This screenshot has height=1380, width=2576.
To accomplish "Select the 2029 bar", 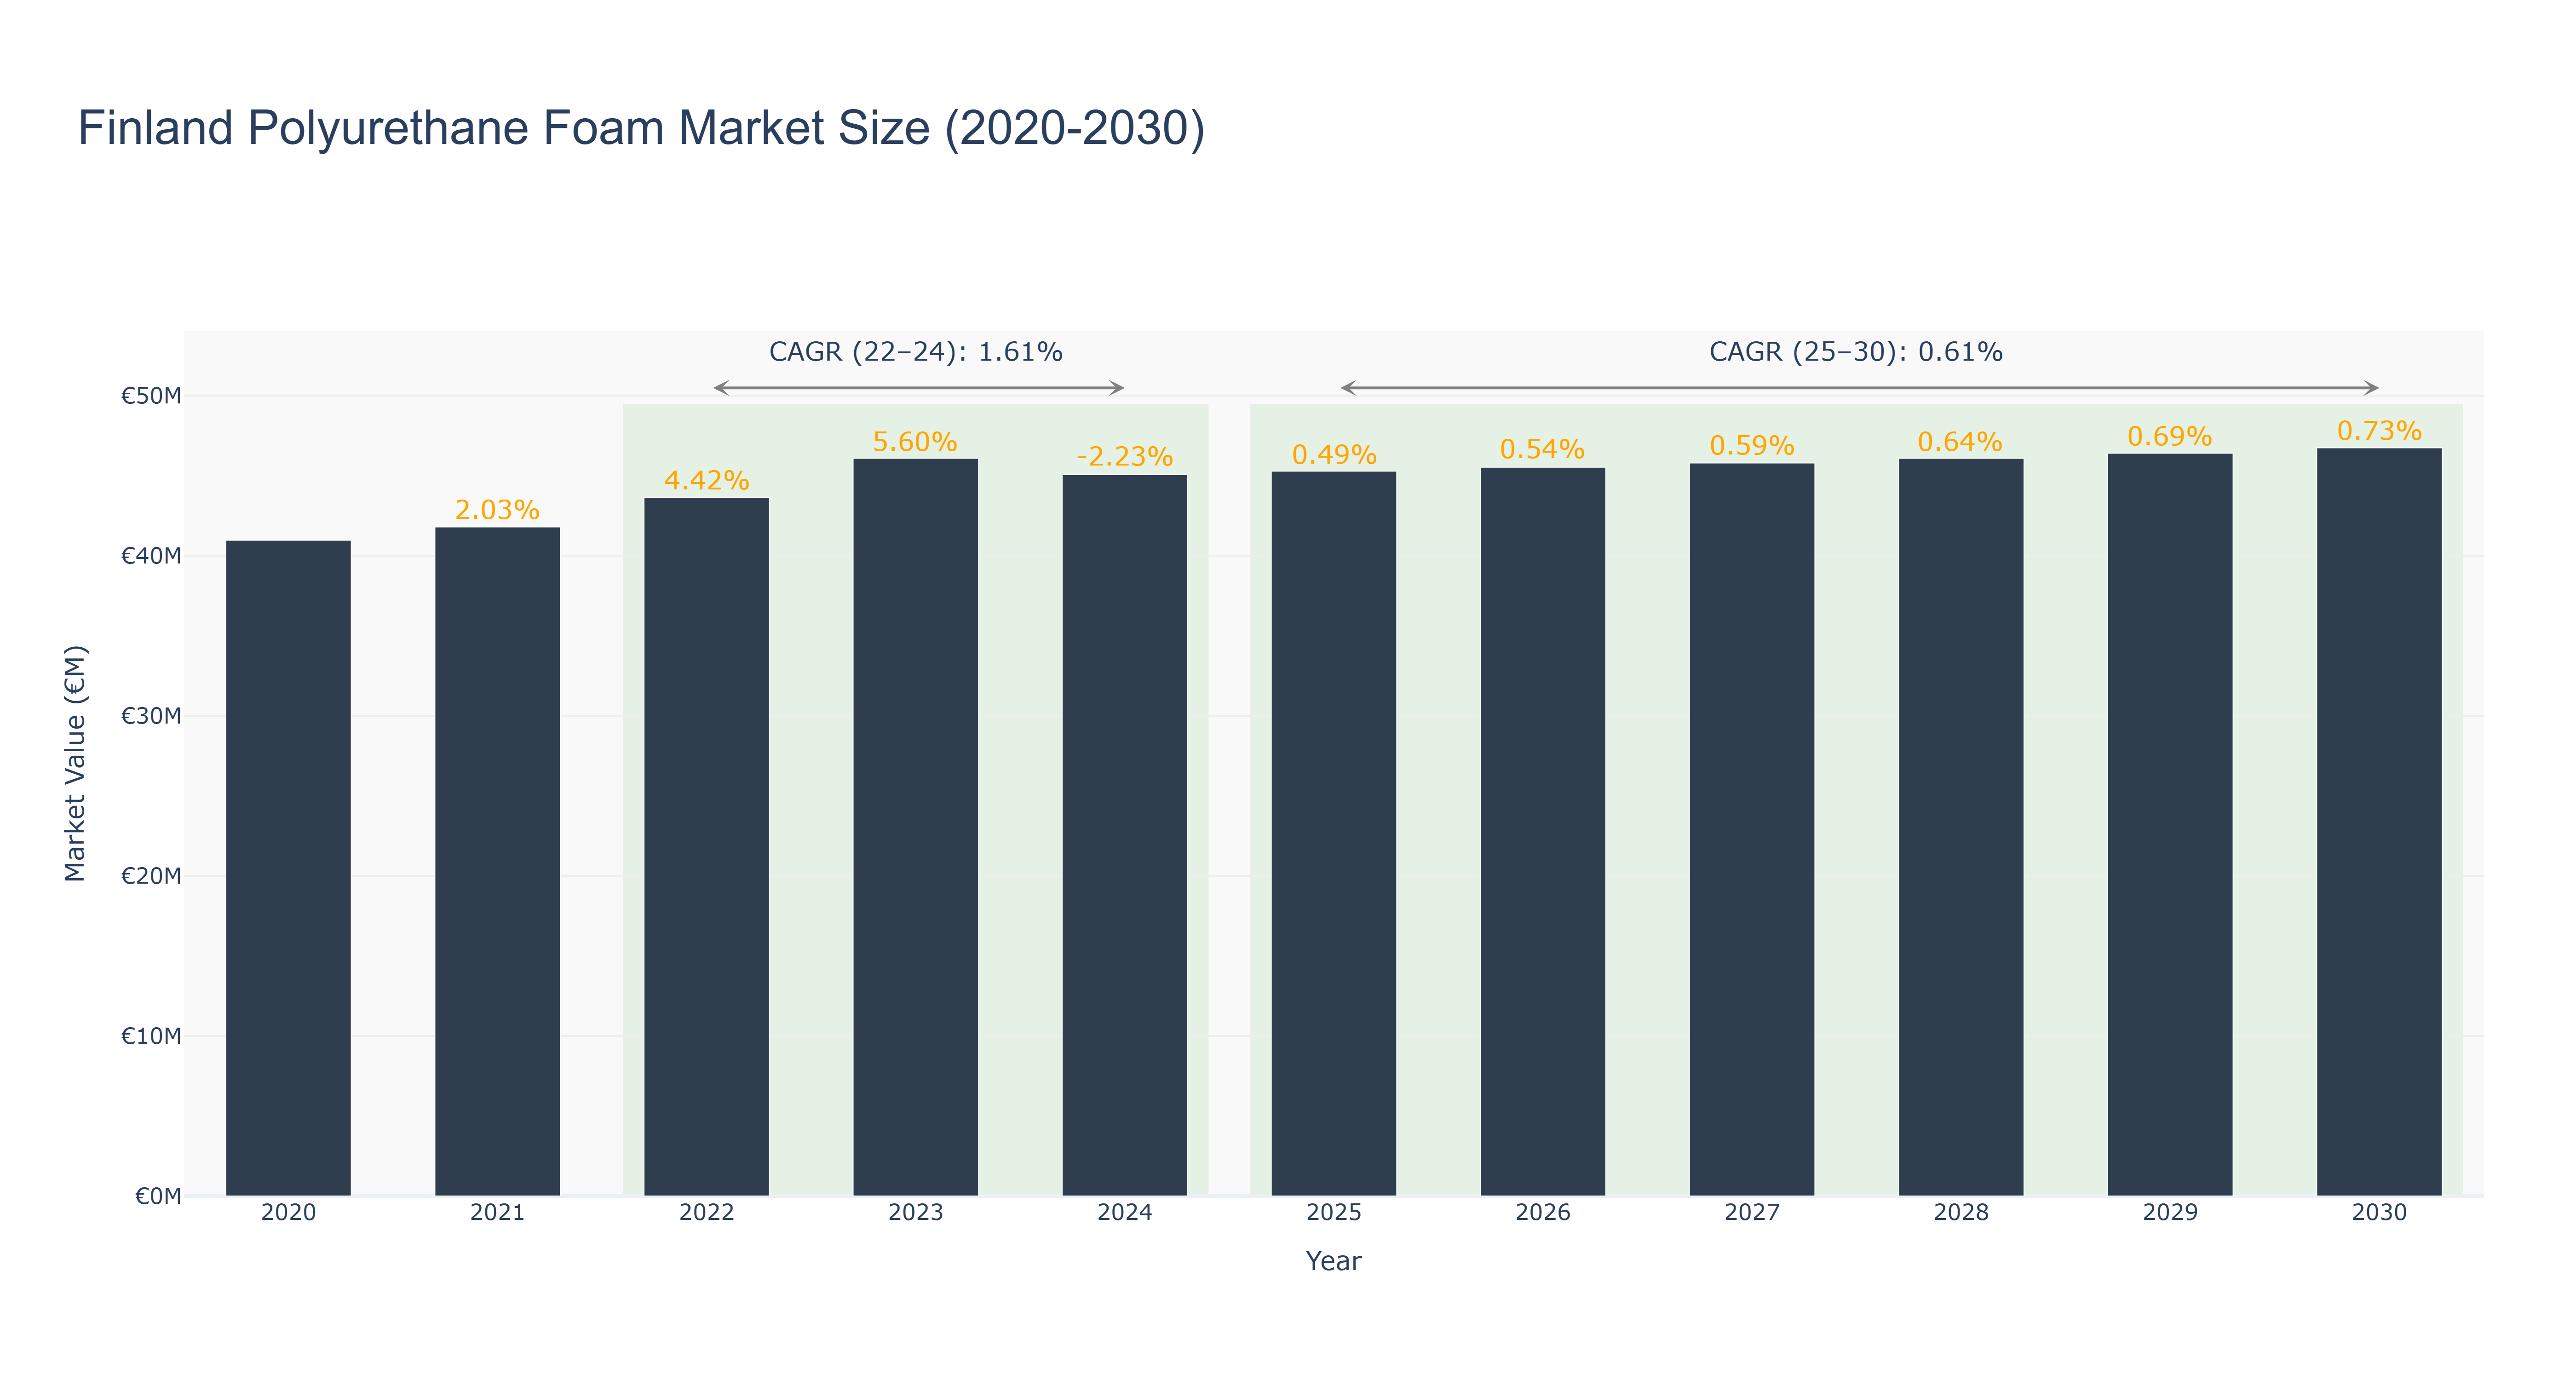I will point(2169,825).
